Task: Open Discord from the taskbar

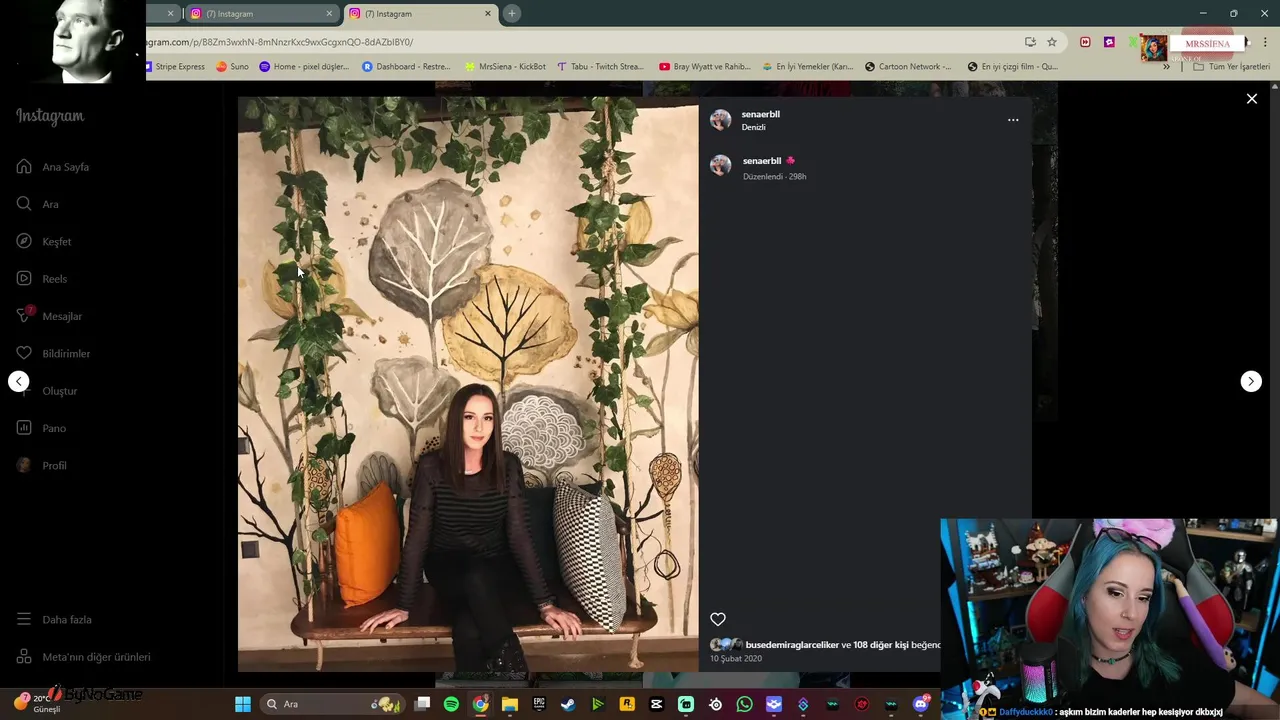Action: tap(921, 704)
